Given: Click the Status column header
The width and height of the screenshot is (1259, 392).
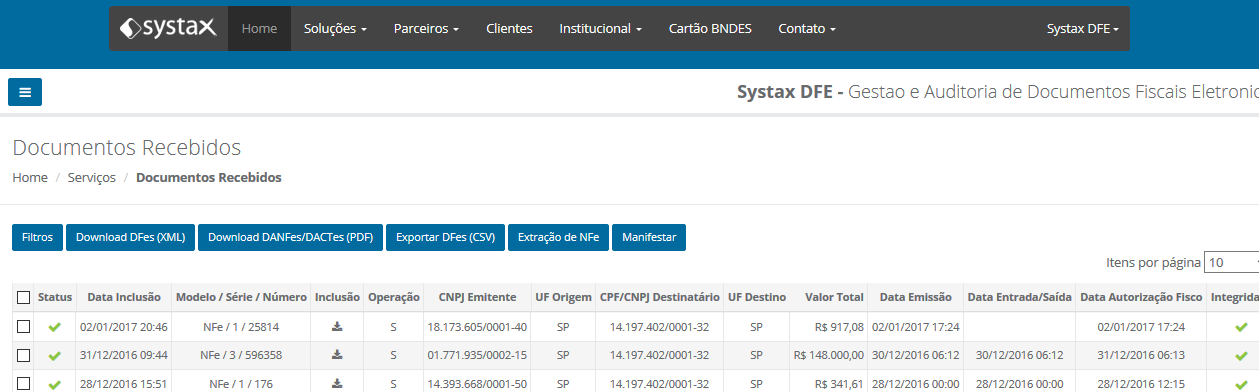Looking at the screenshot, I should (x=55, y=297).
